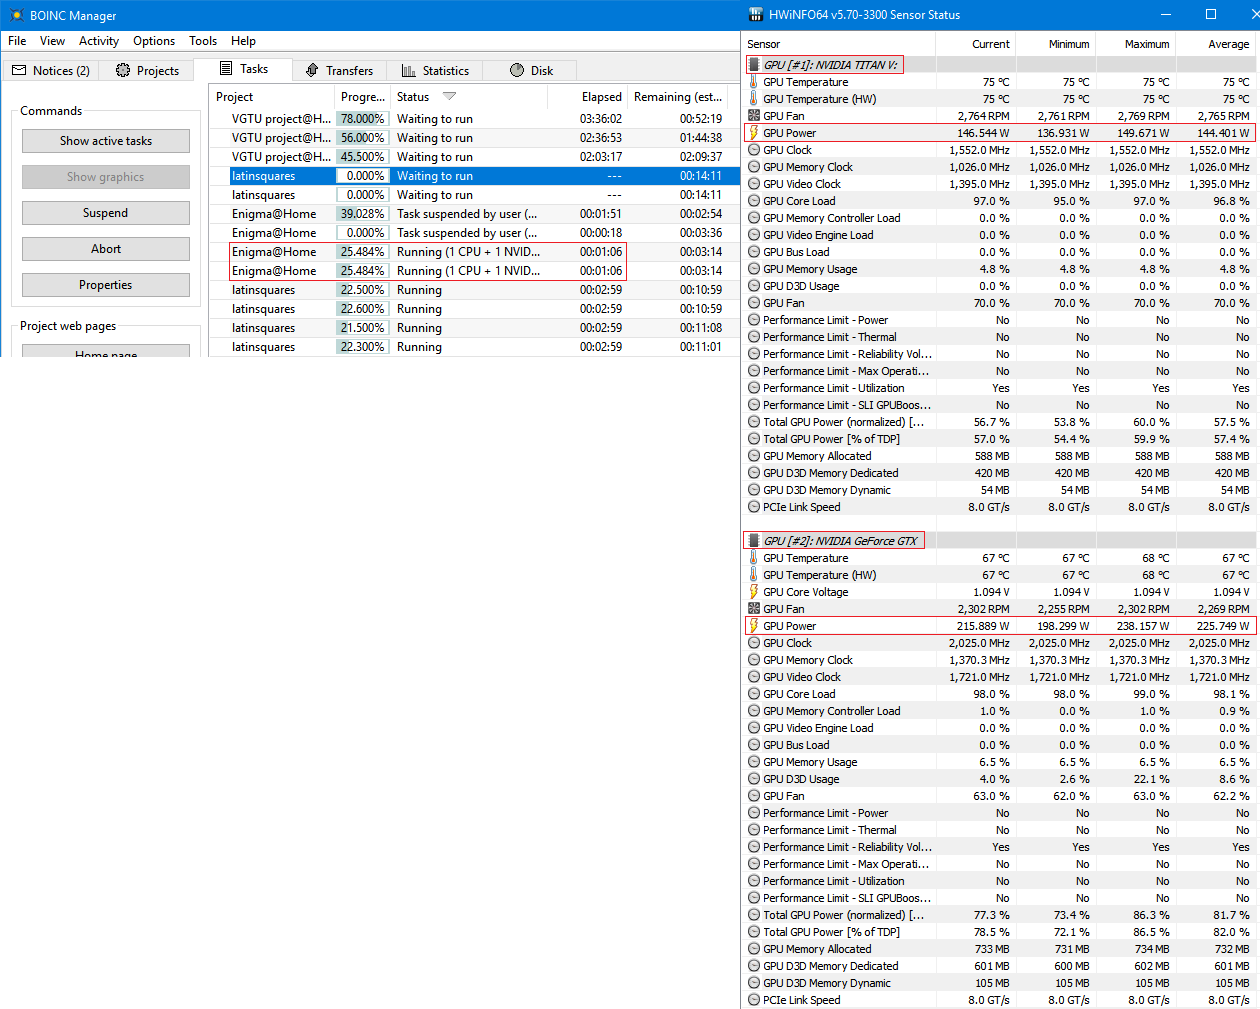Click the Transfers arrows icon
This screenshot has width=1260, height=1009.
312,70
